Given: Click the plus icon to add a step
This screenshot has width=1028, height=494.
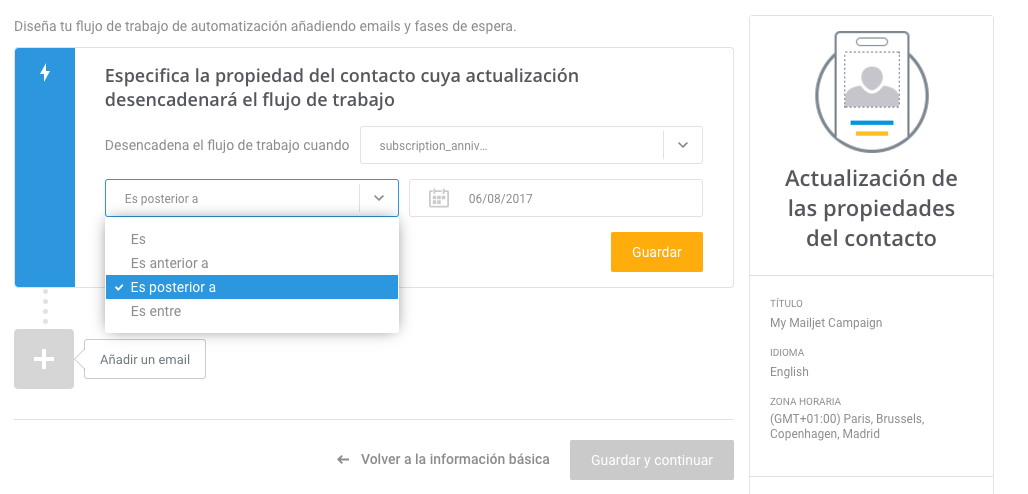Looking at the screenshot, I should point(44,359).
